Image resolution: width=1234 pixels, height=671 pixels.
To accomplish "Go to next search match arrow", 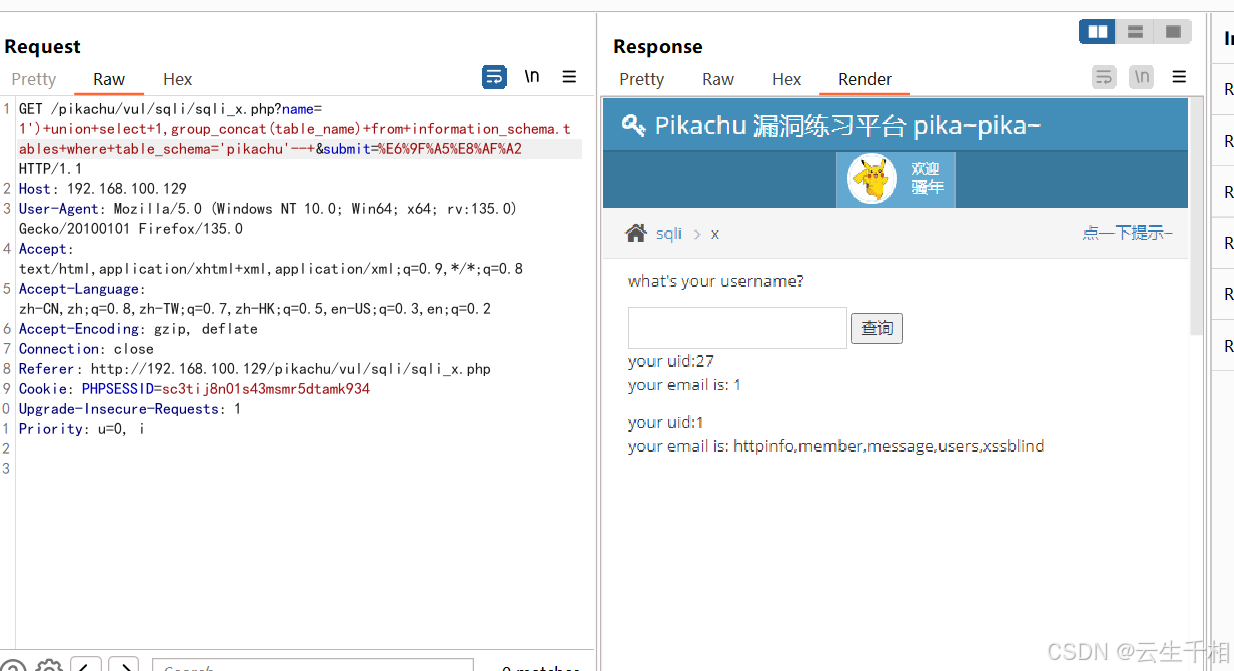I will (124, 665).
